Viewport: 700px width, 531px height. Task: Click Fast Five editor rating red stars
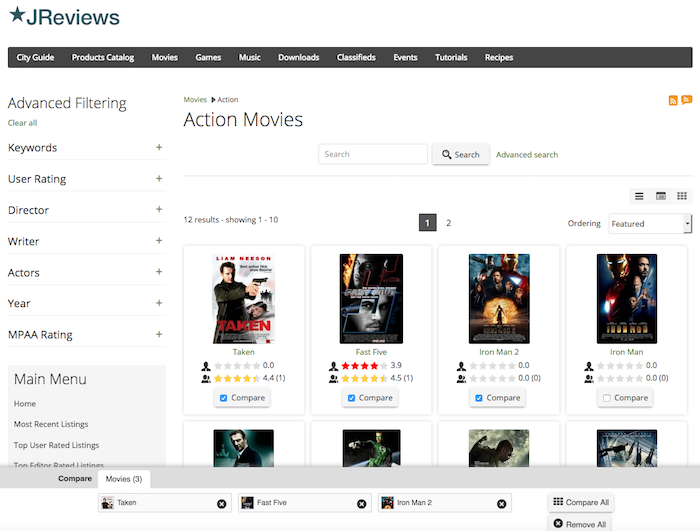pyautogui.click(x=364, y=366)
